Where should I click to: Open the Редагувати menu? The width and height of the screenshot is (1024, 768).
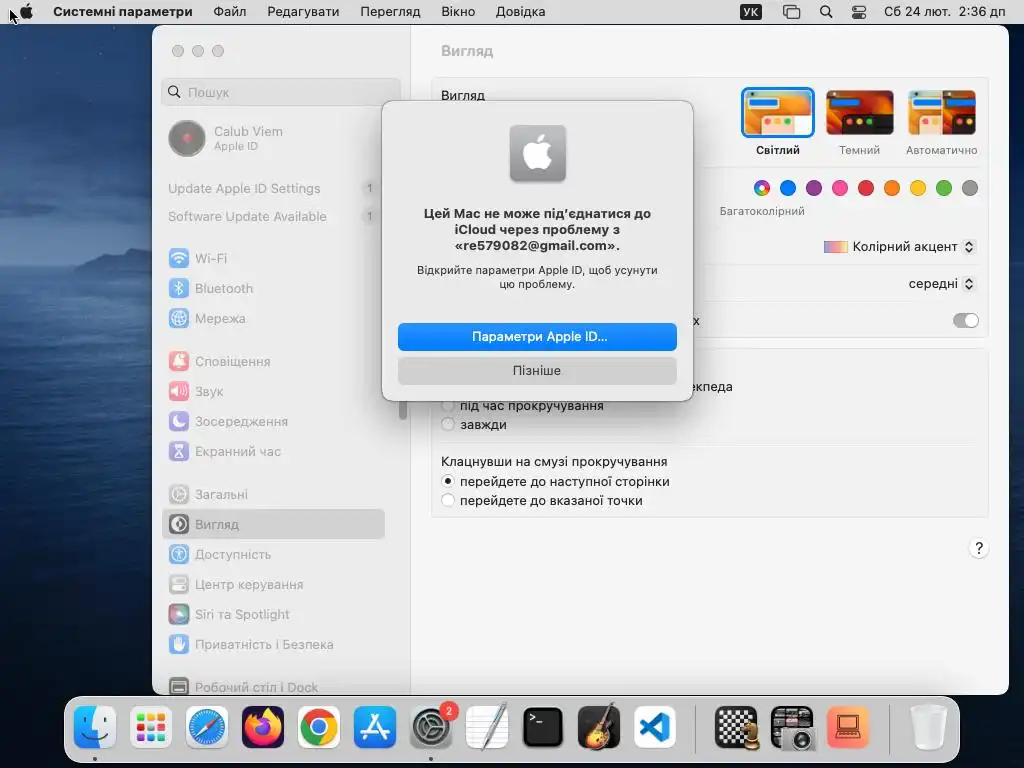[303, 12]
